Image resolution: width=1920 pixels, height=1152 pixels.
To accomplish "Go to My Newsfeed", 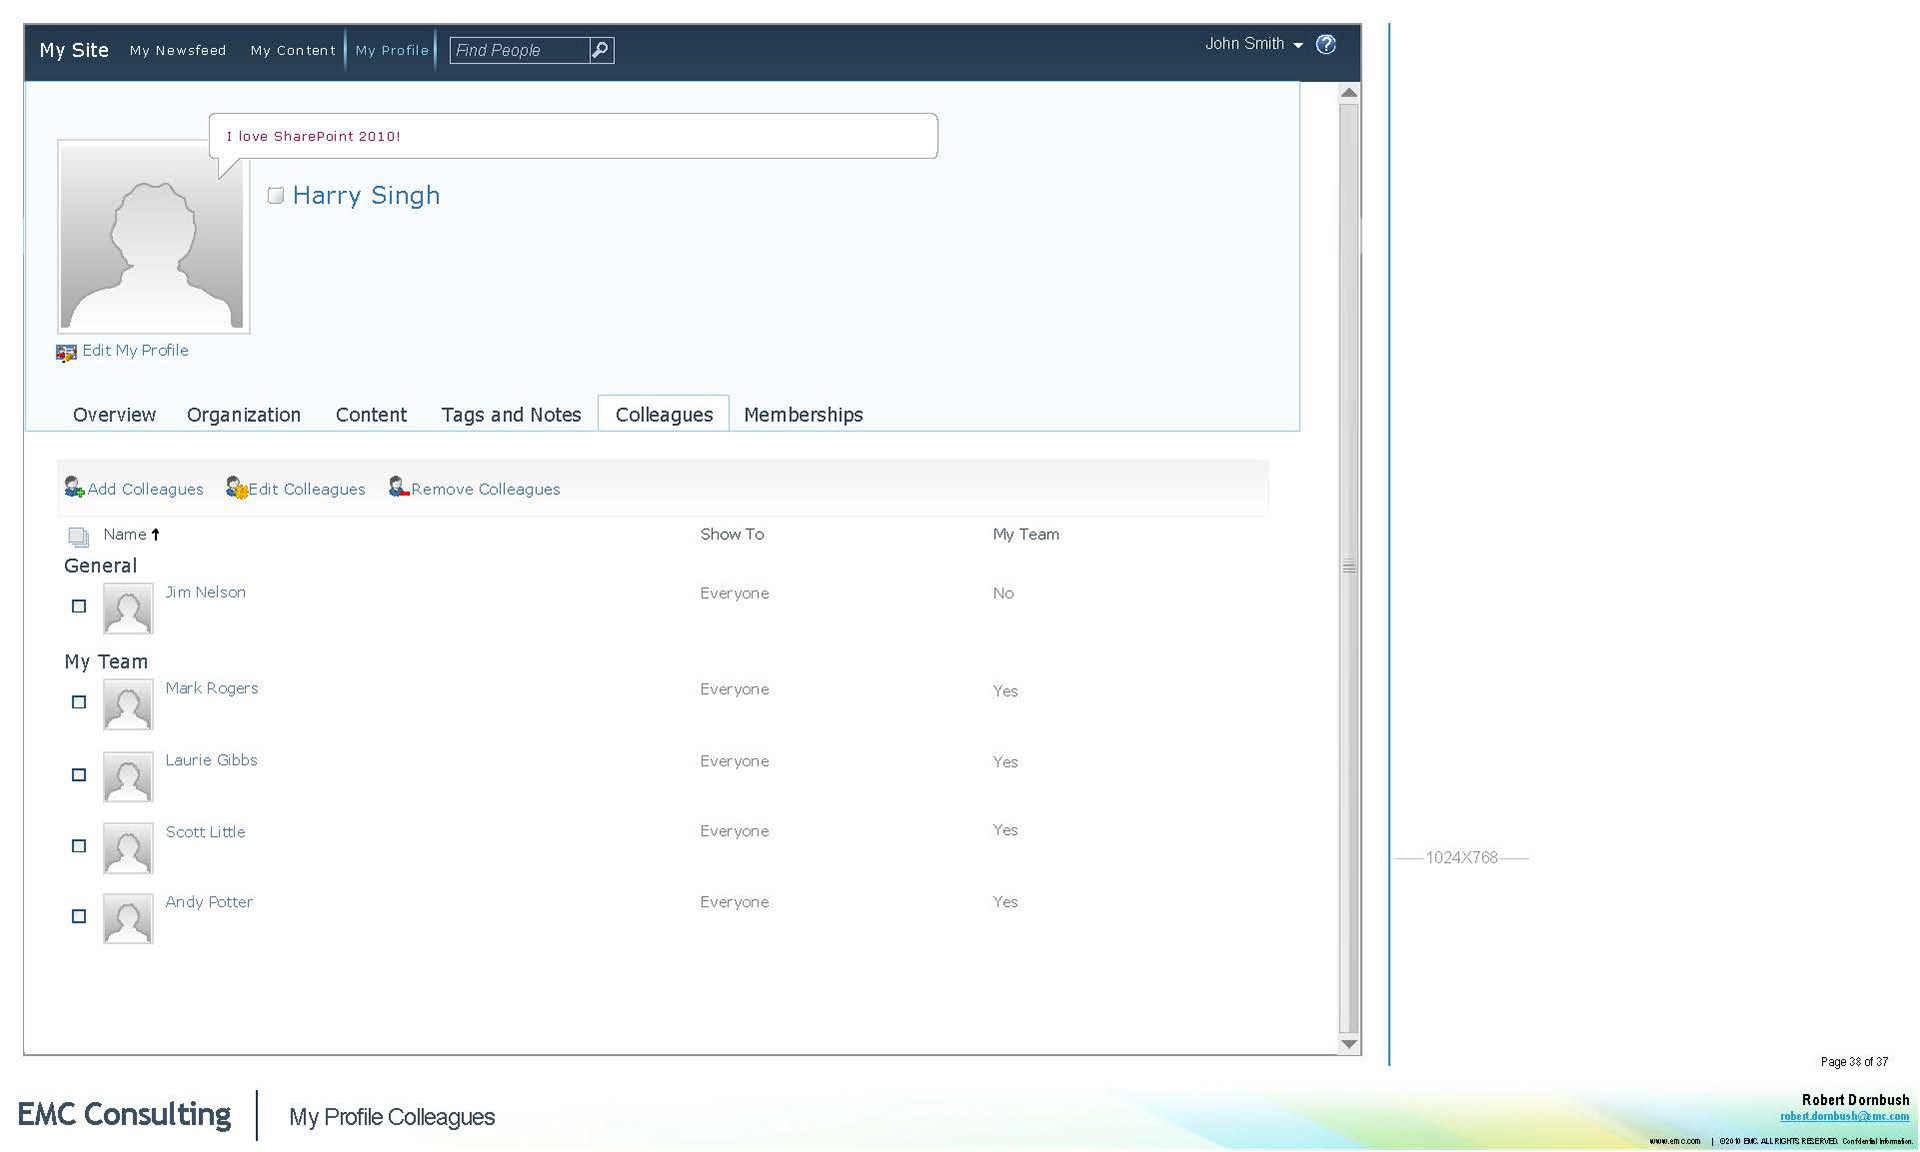I will (x=178, y=50).
